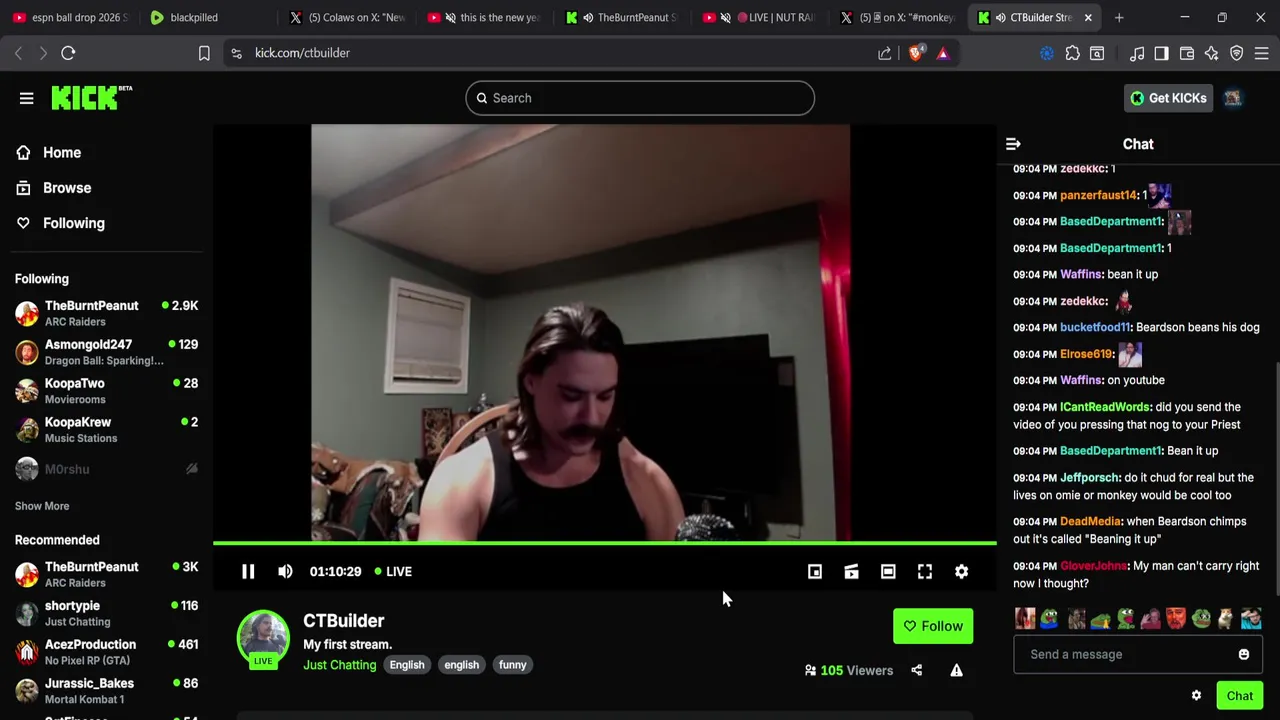Image resolution: width=1280 pixels, height=720 pixels.
Task: Toggle browser sidebar panel
Action: pos(1161,53)
